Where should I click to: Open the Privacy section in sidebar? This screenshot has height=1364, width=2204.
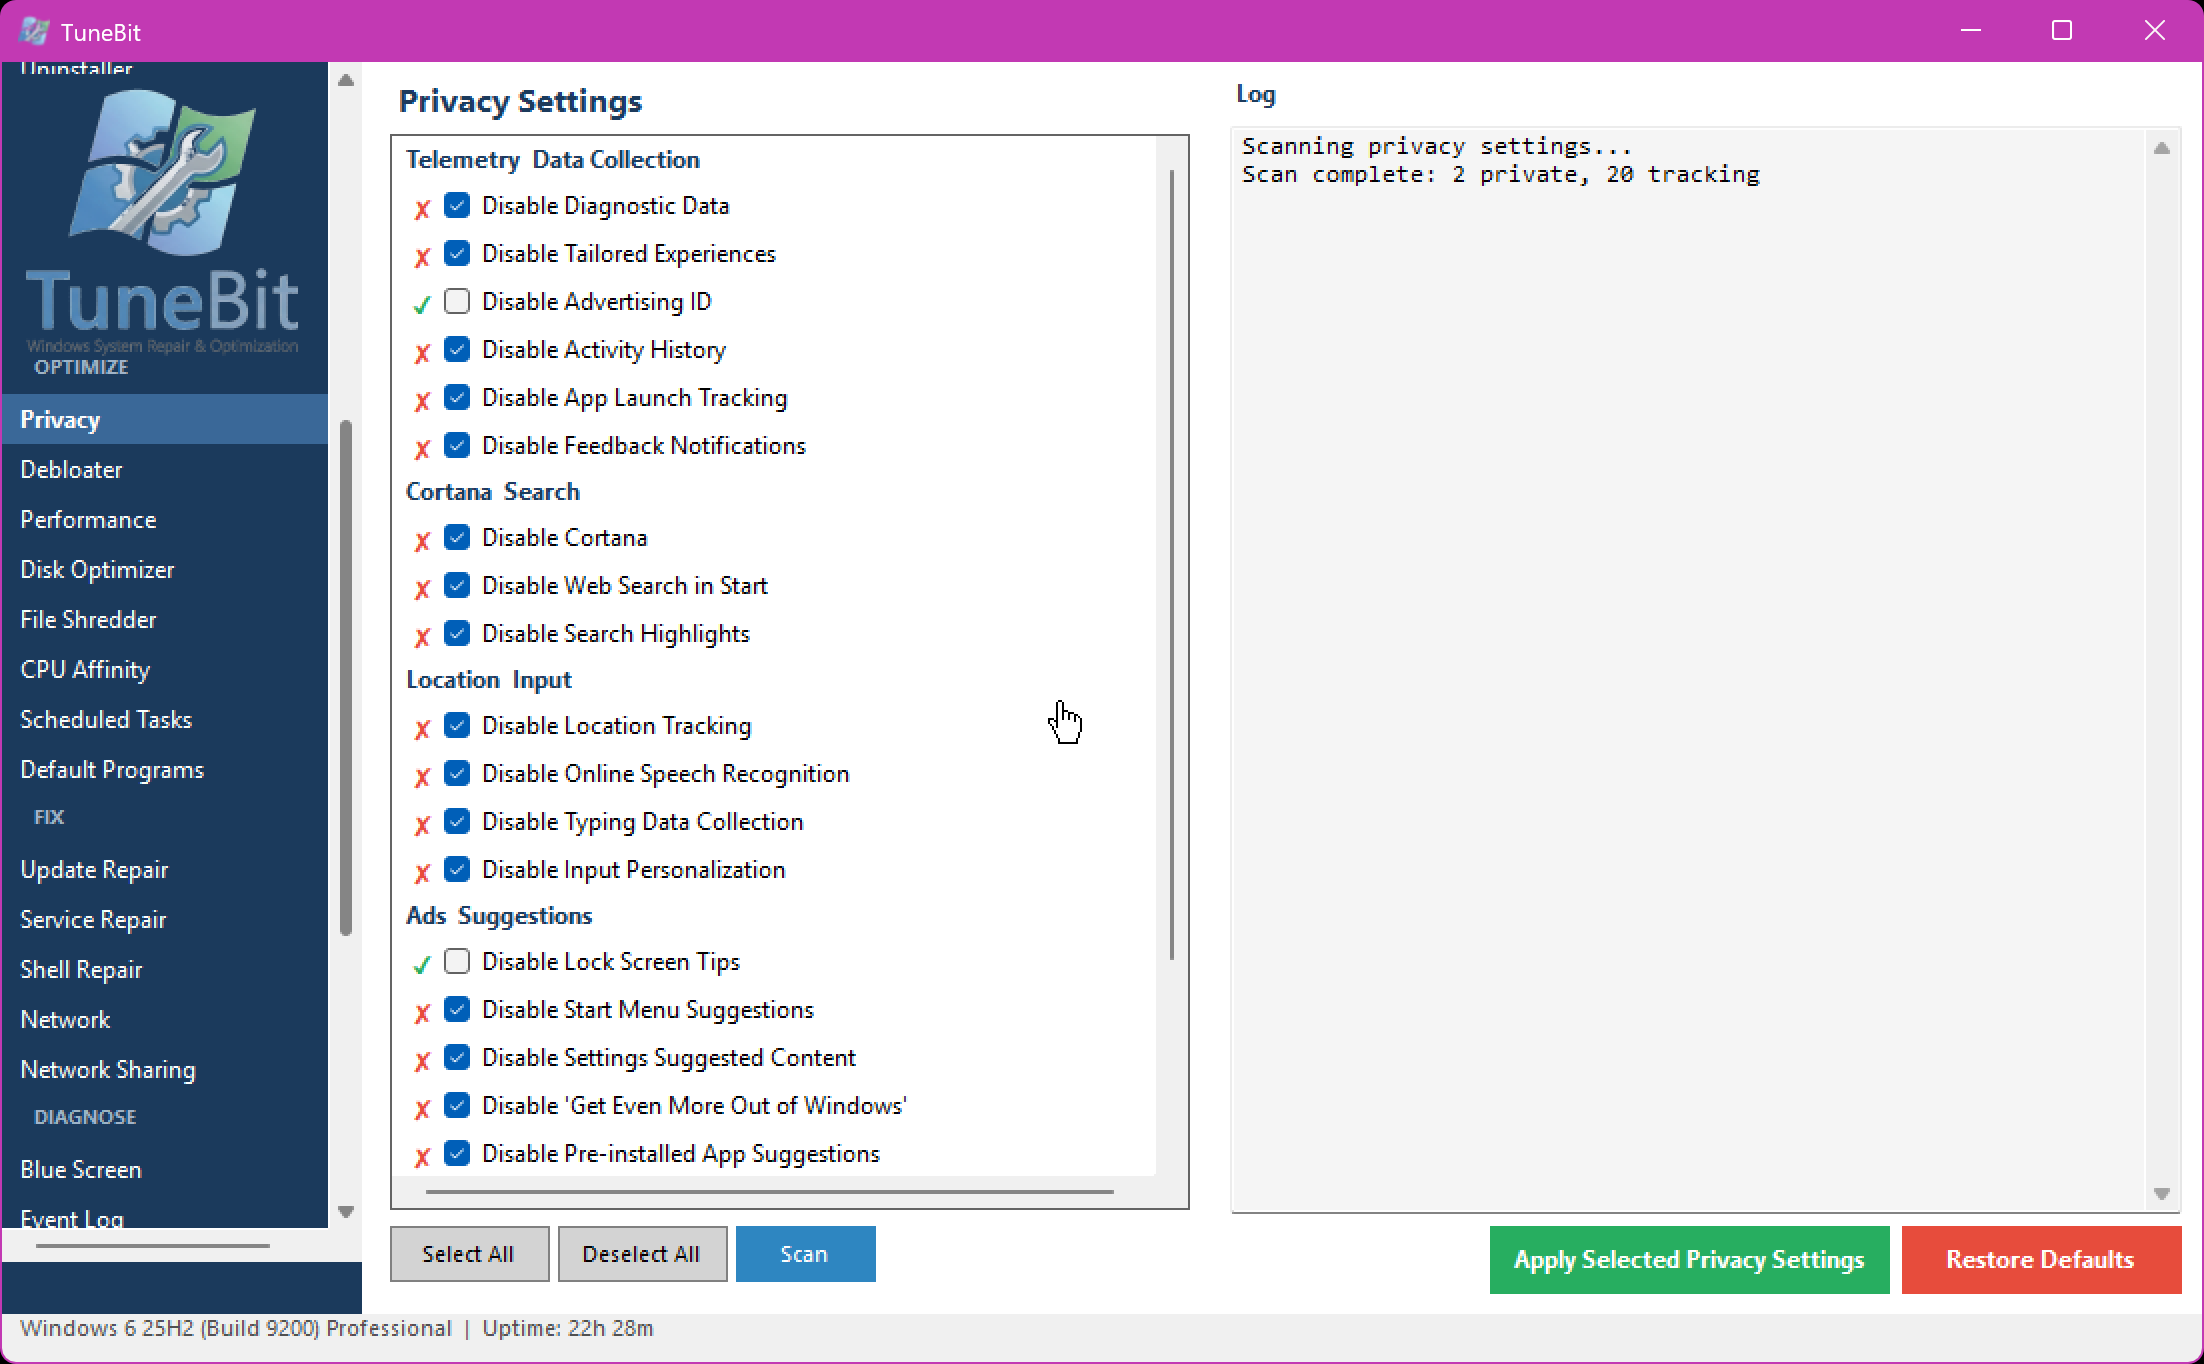tap(165, 419)
